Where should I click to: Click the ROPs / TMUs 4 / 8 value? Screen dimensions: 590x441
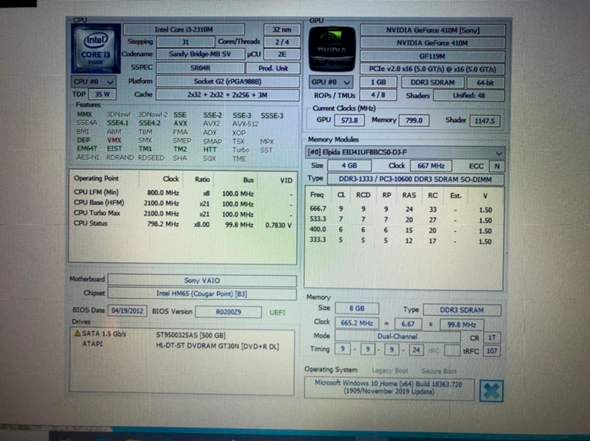tap(378, 95)
